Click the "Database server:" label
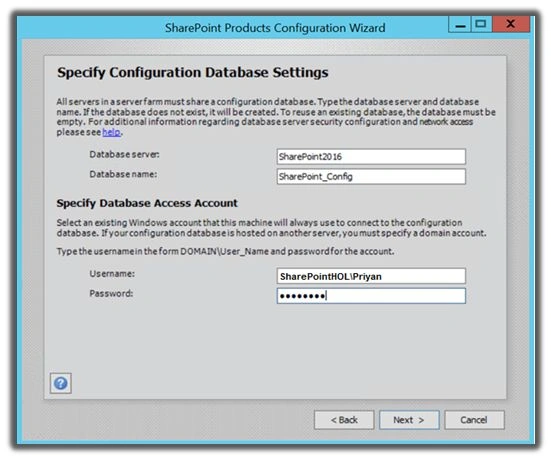 124,155
